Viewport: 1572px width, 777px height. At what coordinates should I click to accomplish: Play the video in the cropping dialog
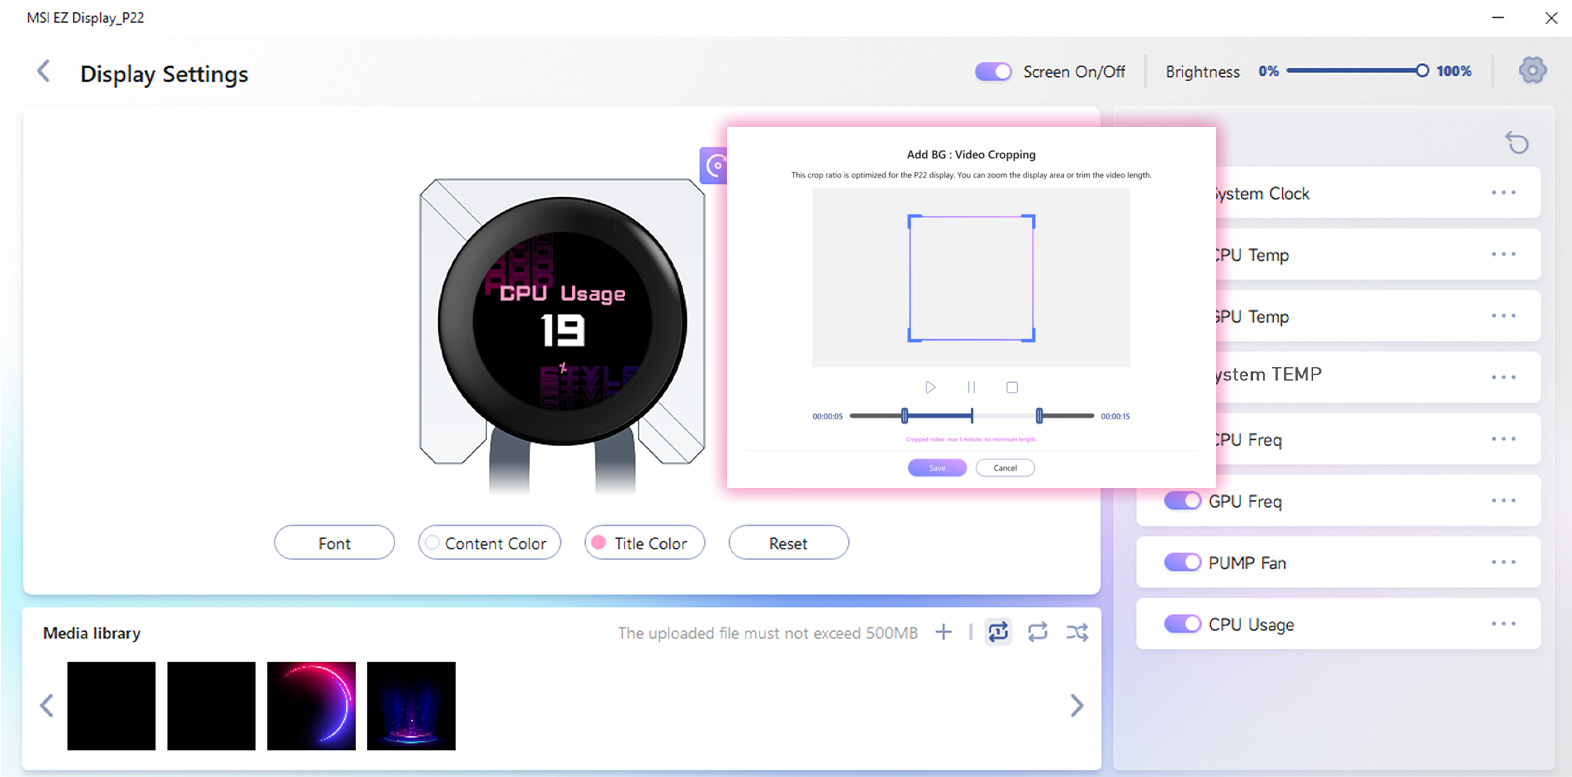point(930,387)
